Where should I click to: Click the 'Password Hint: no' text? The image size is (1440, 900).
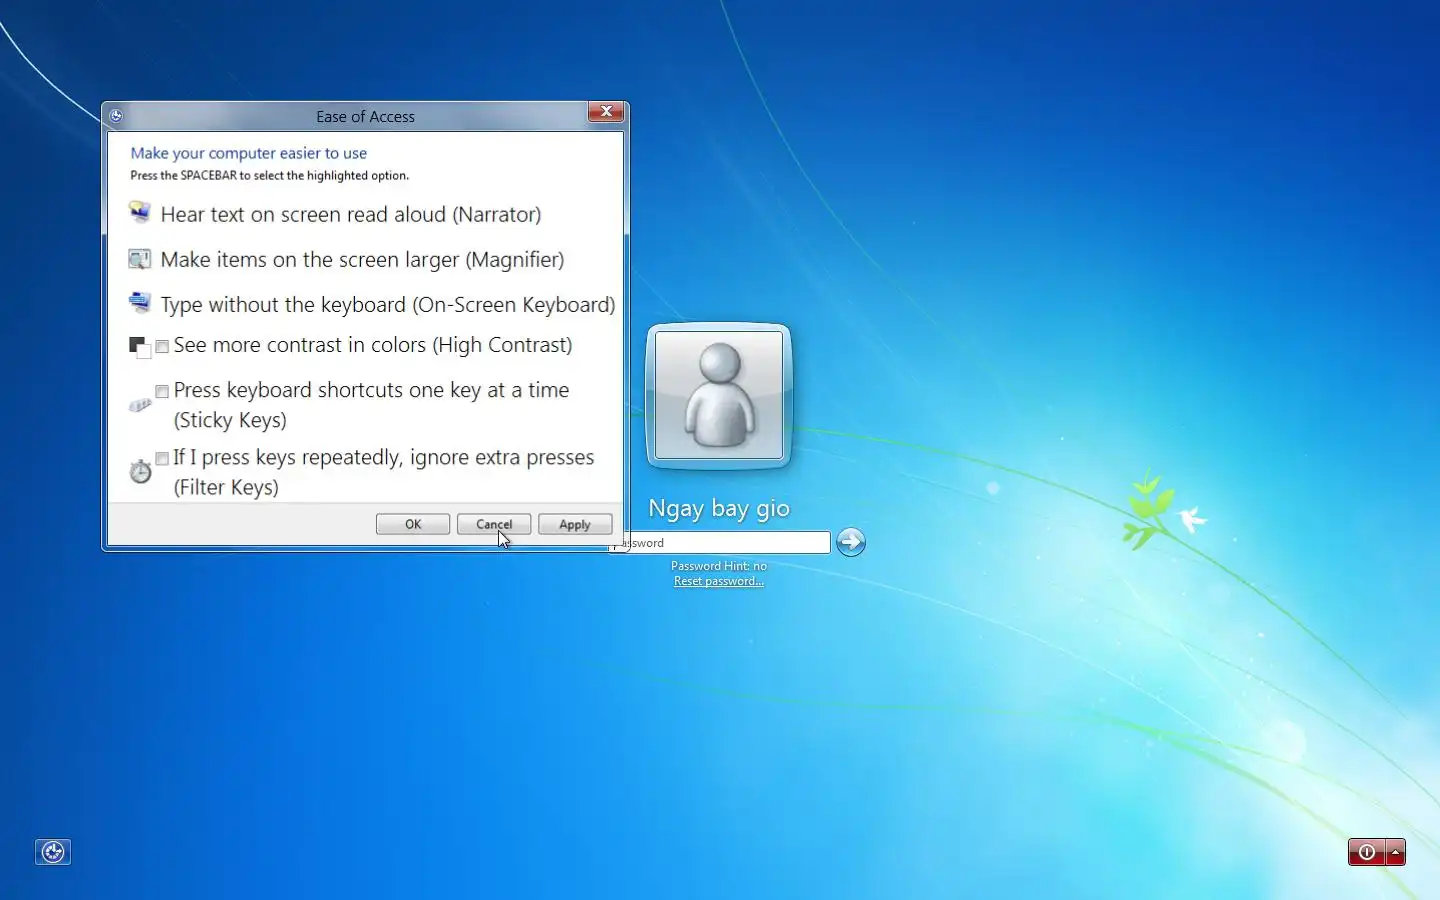point(719,566)
